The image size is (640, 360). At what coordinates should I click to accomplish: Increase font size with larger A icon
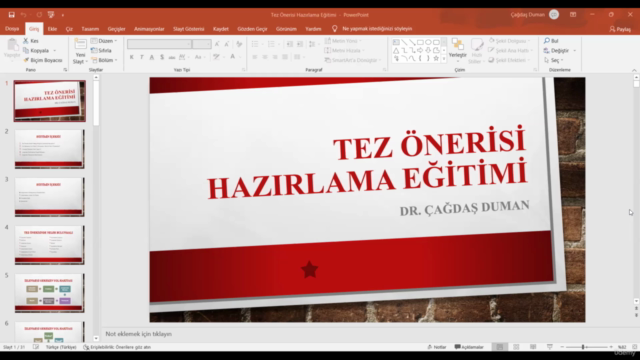pos(217,44)
